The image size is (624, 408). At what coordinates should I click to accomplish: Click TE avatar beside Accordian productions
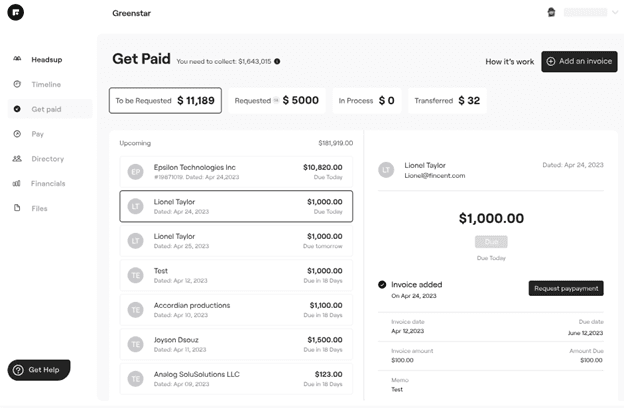pyautogui.click(x=135, y=310)
